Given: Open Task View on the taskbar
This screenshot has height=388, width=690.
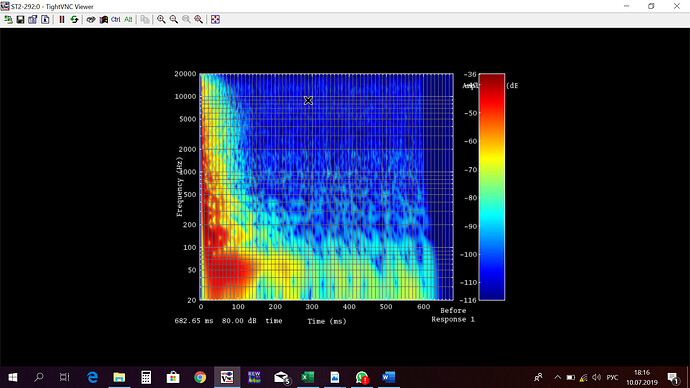Looking at the screenshot, I should pyautogui.click(x=65, y=377).
